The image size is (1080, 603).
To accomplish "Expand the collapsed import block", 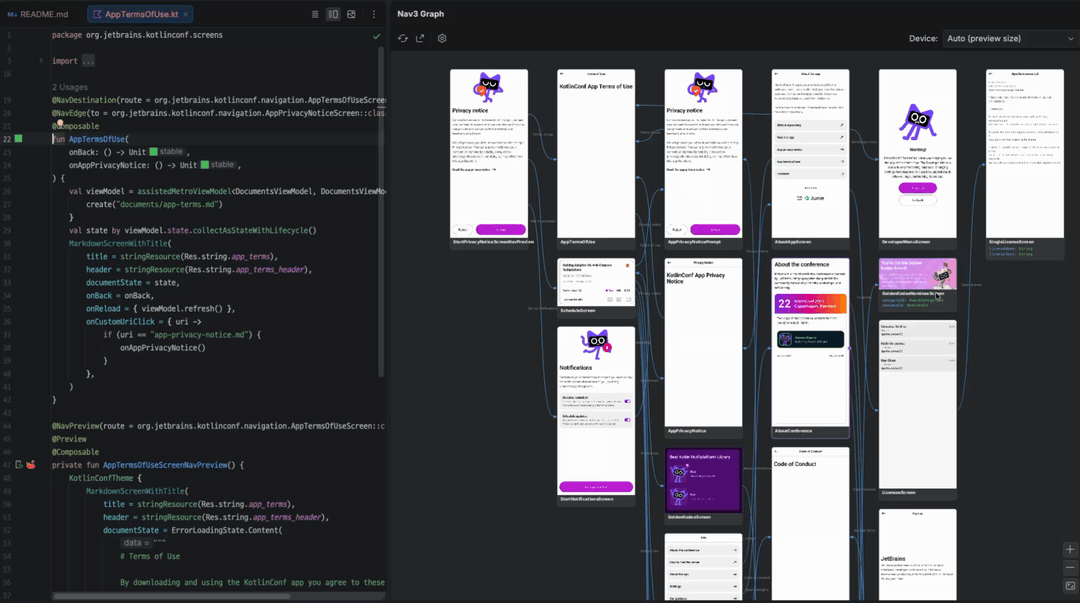I will click(41, 61).
